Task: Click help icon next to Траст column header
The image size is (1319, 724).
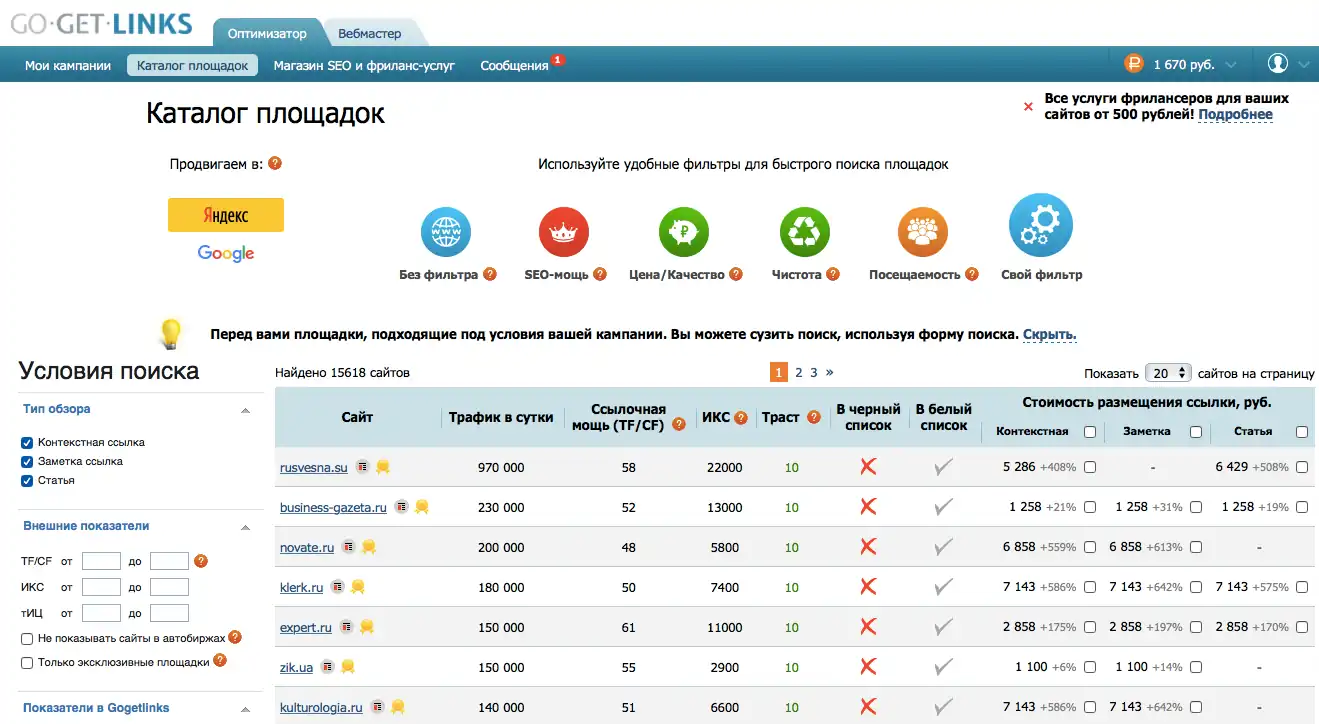Action: [x=814, y=418]
